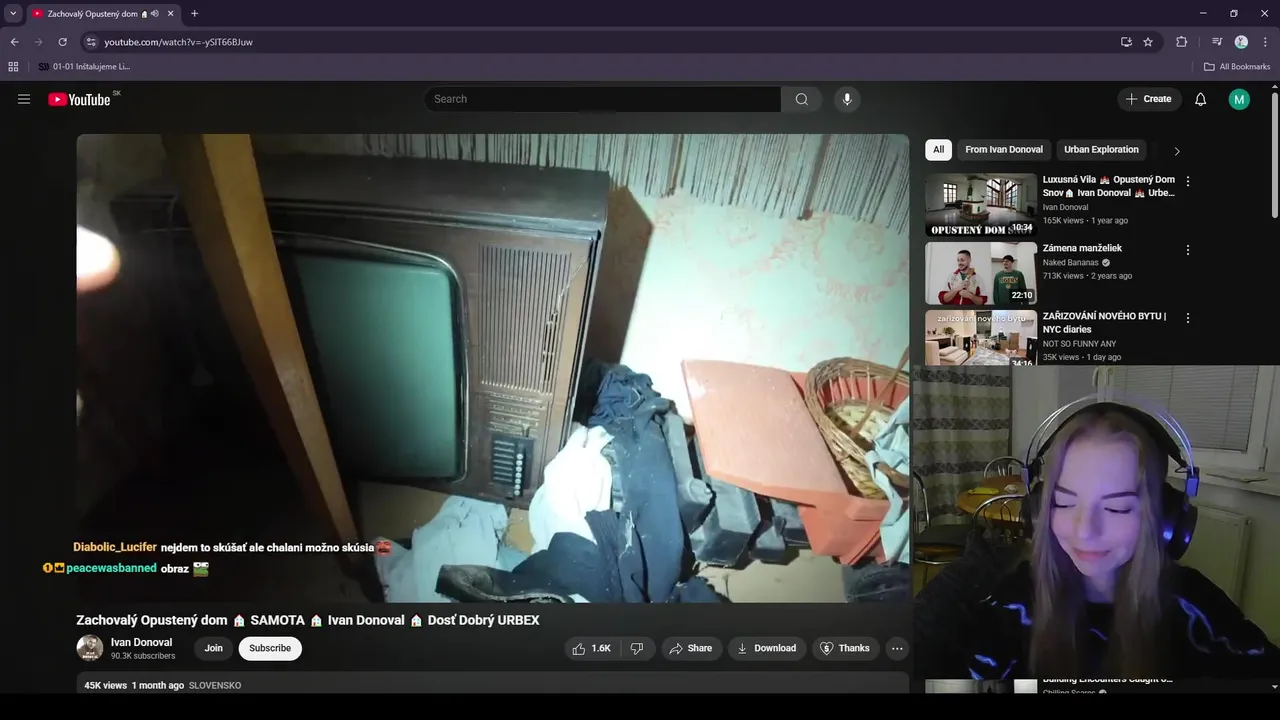Image resolution: width=1280 pixels, height=720 pixels.
Task: Subscribe to Ivan Donoval channel
Action: [x=270, y=648]
